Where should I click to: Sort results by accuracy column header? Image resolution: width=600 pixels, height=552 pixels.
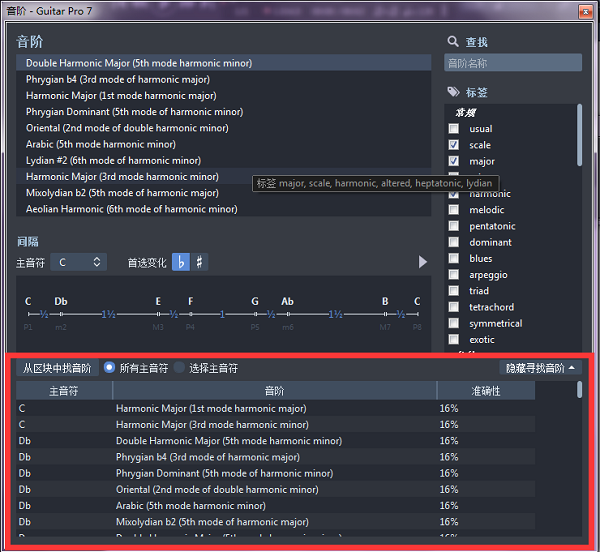click(486, 391)
